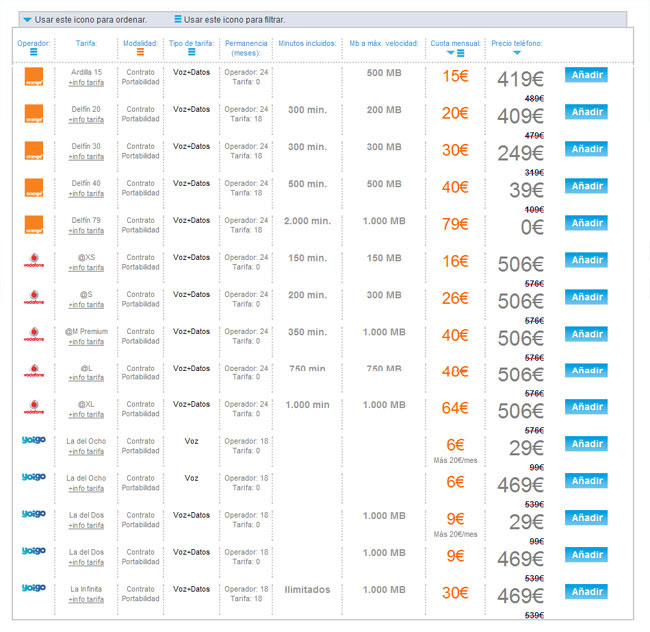This screenshot has width=650, height=632.
Task: Open +info tarifa for Delfín 79
Action: point(86,230)
